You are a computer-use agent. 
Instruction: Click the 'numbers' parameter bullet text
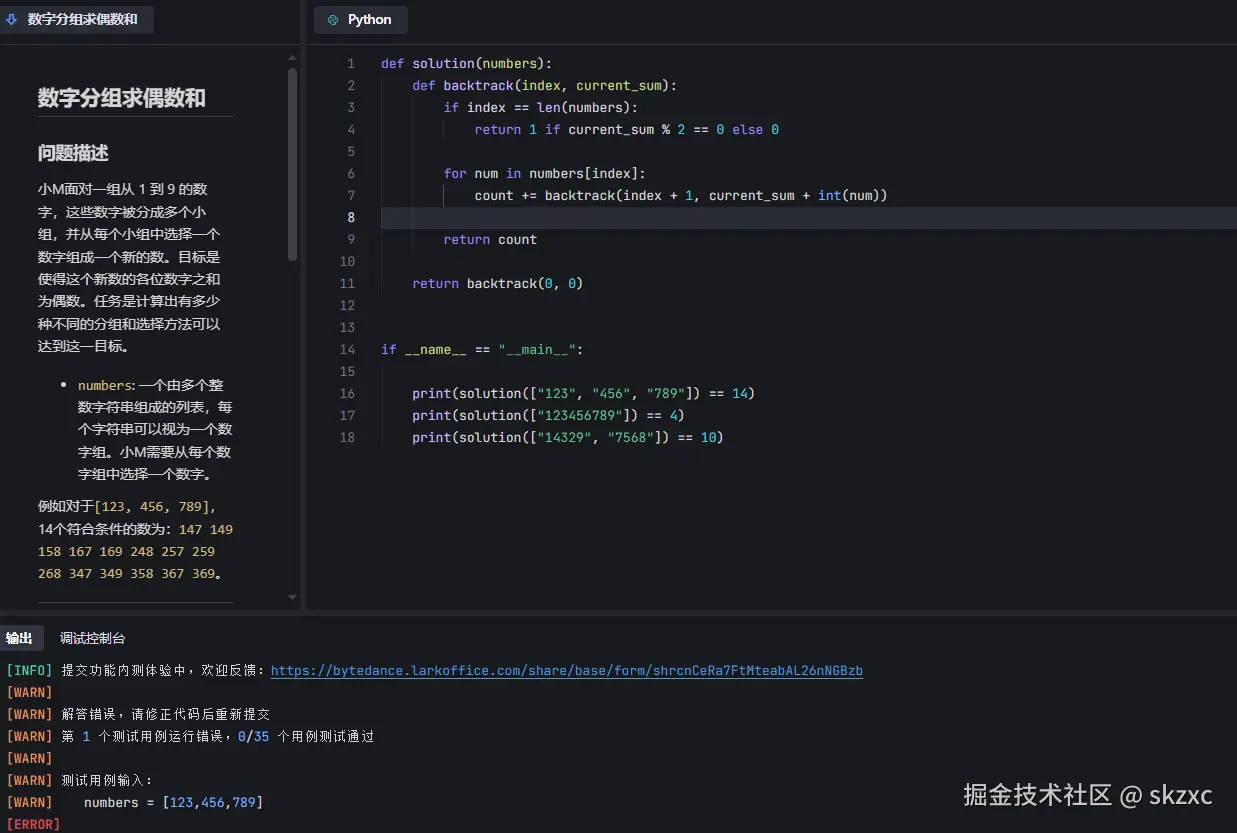(105, 385)
